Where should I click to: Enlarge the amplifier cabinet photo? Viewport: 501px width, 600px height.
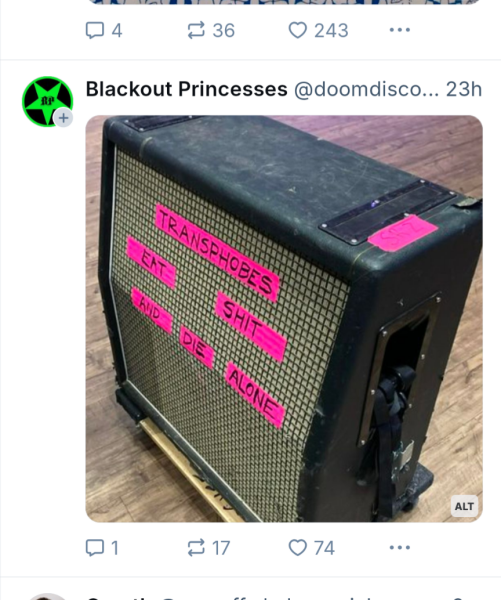[284, 318]
